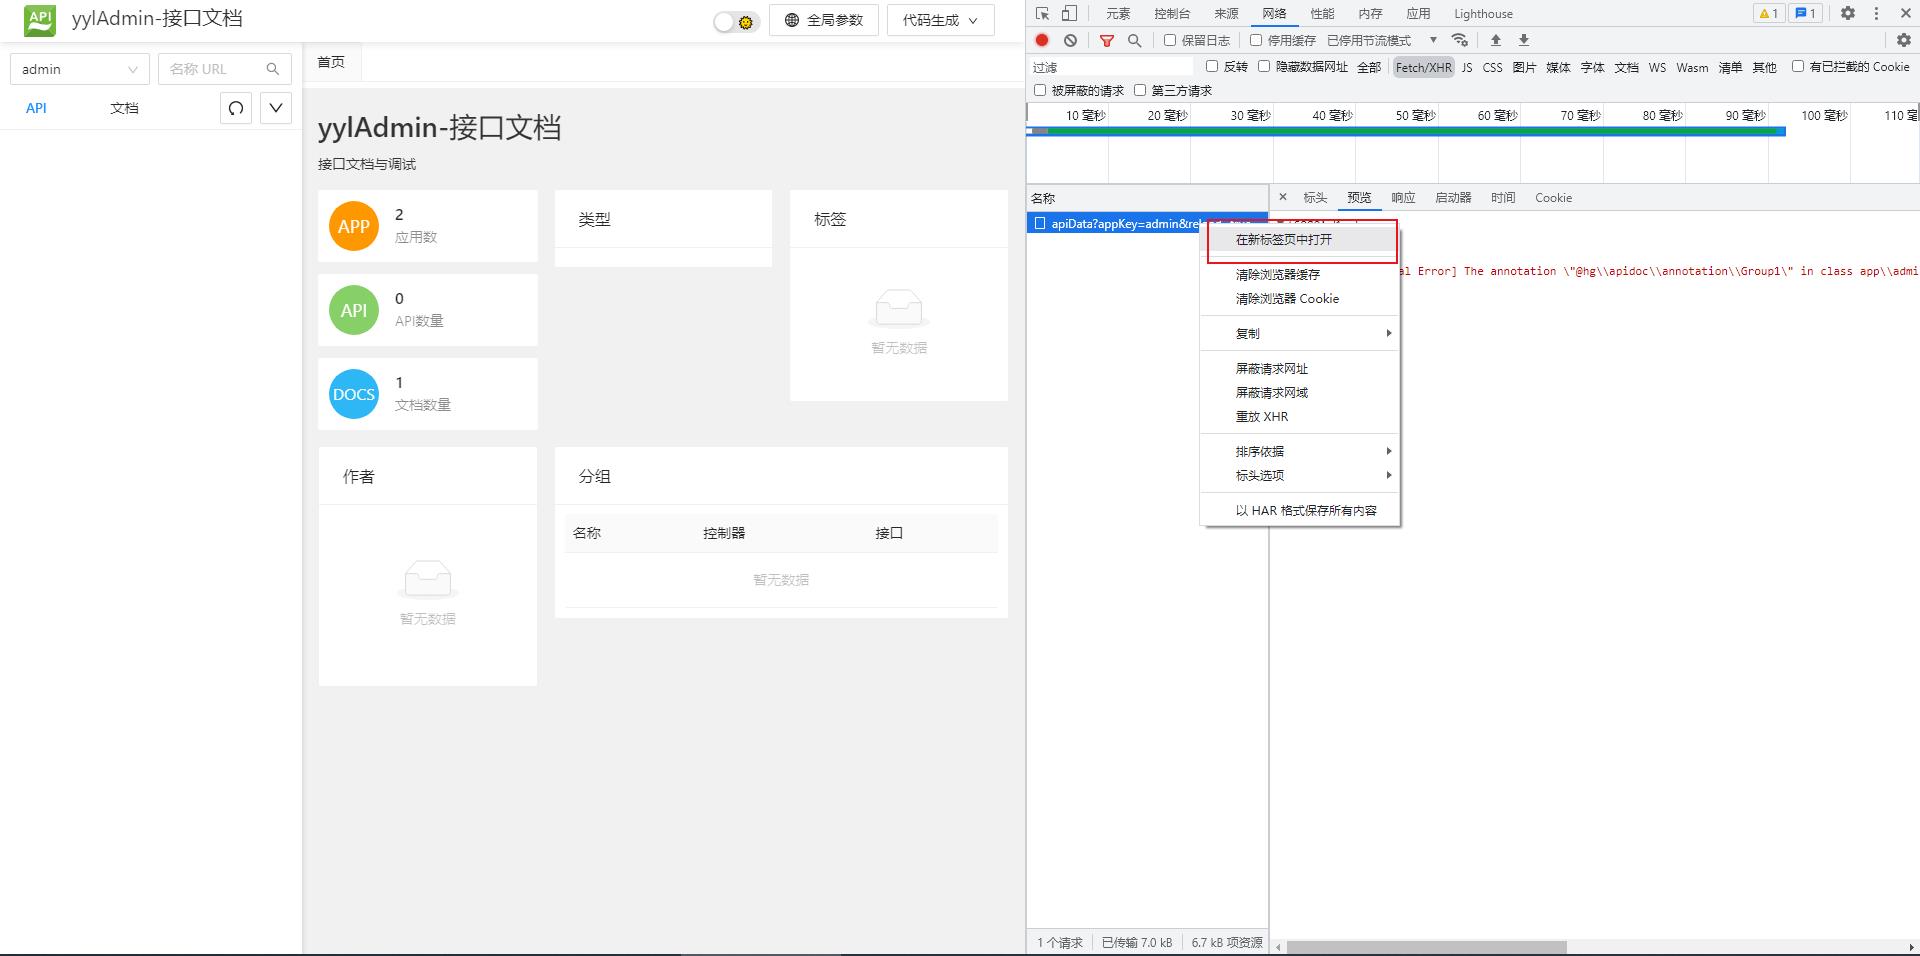Select the Fetch/XHR filter button
The width and height of the screenshot is (1920, 956).
pyautogui.click(x=1423, y=67)
